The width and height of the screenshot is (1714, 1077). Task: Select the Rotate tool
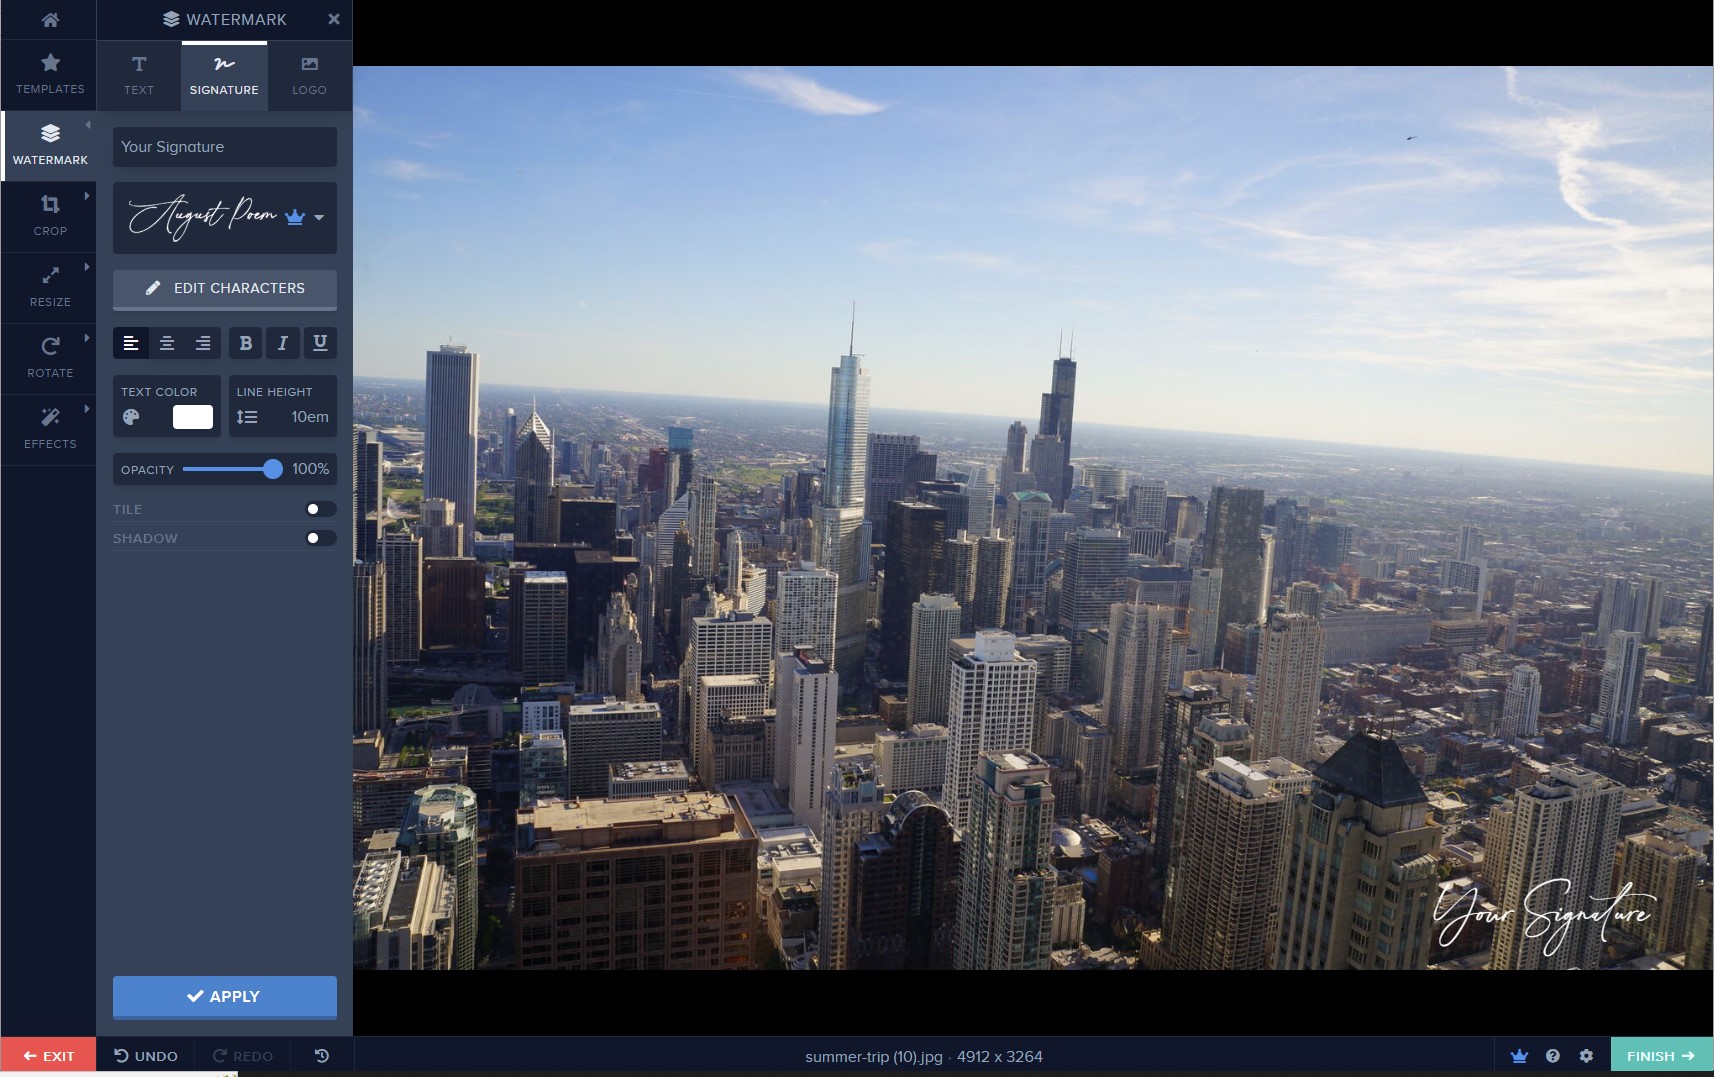pos(49,358)
